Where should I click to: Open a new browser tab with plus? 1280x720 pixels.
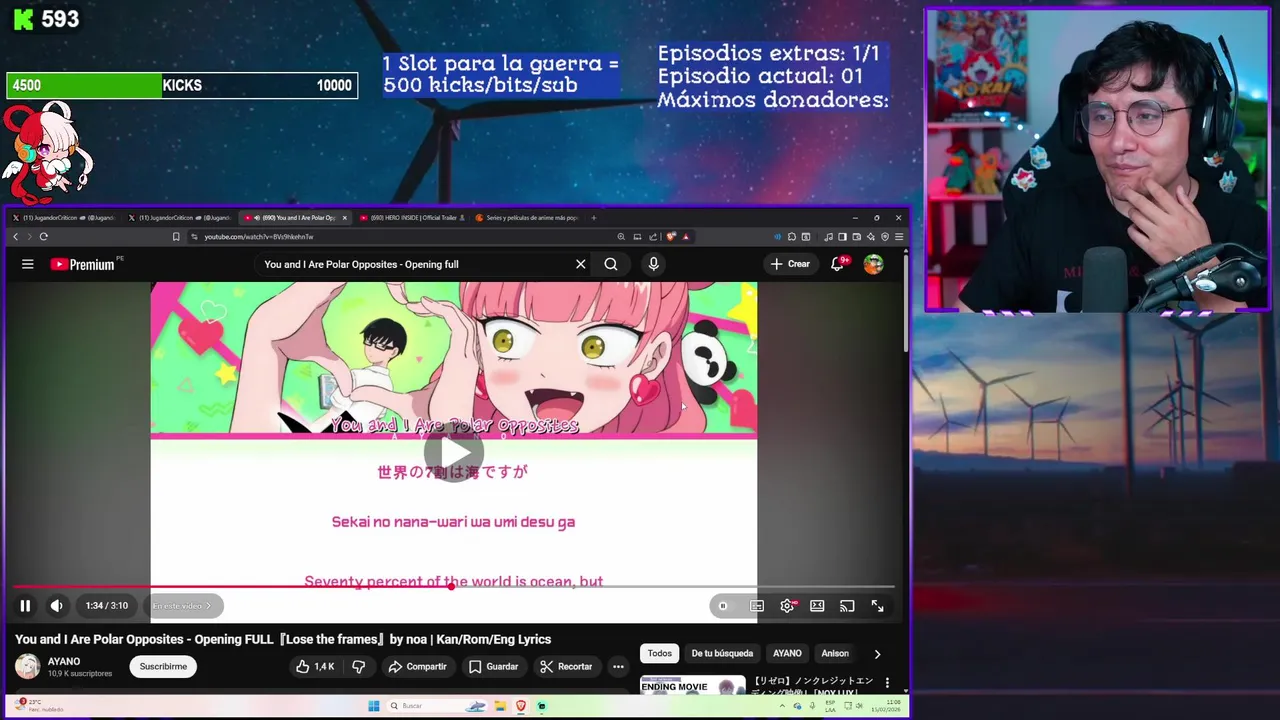(x=594, y=217)
